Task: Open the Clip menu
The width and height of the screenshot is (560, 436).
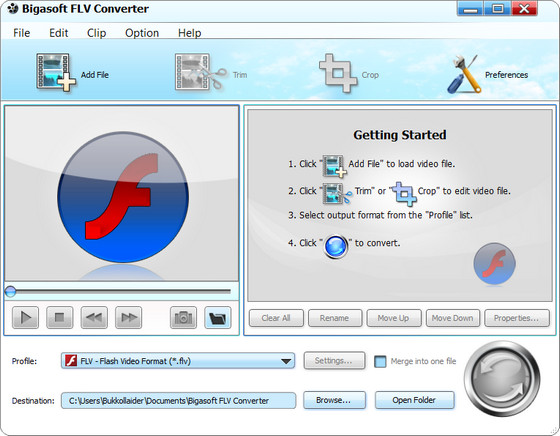Action: (x=96, y=33)
